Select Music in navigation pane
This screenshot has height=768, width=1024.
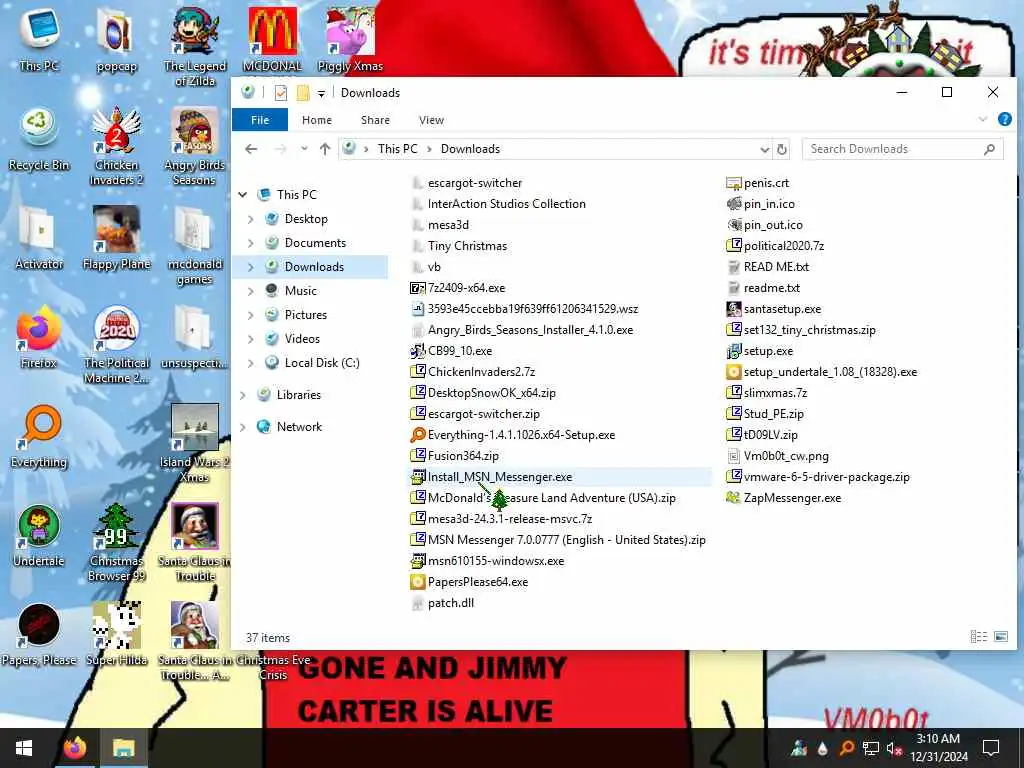coord(300,291)
